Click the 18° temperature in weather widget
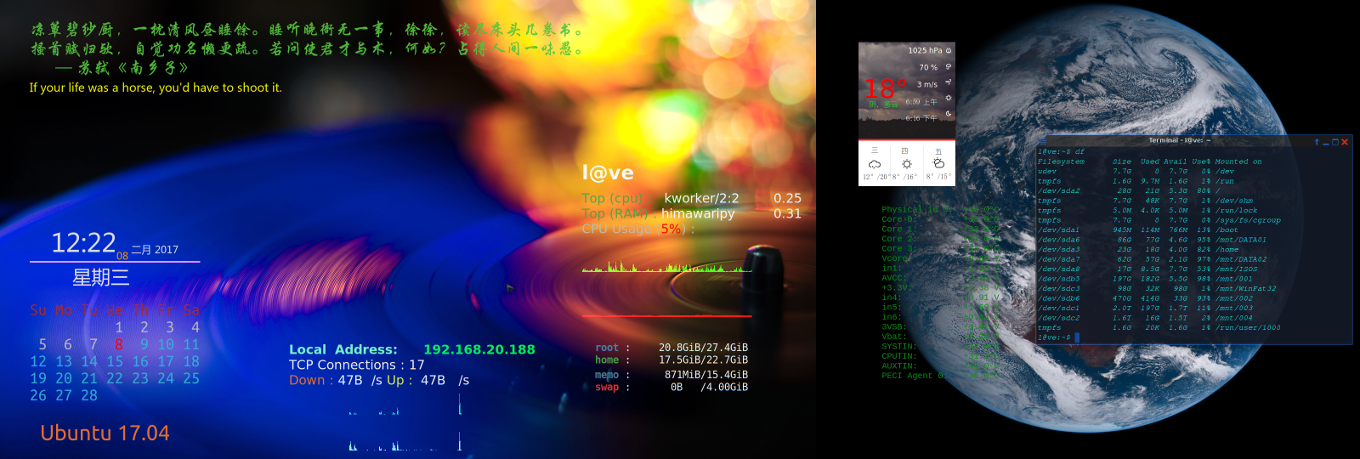This screenshot has width=1360, height=459. tap(884, 90)
